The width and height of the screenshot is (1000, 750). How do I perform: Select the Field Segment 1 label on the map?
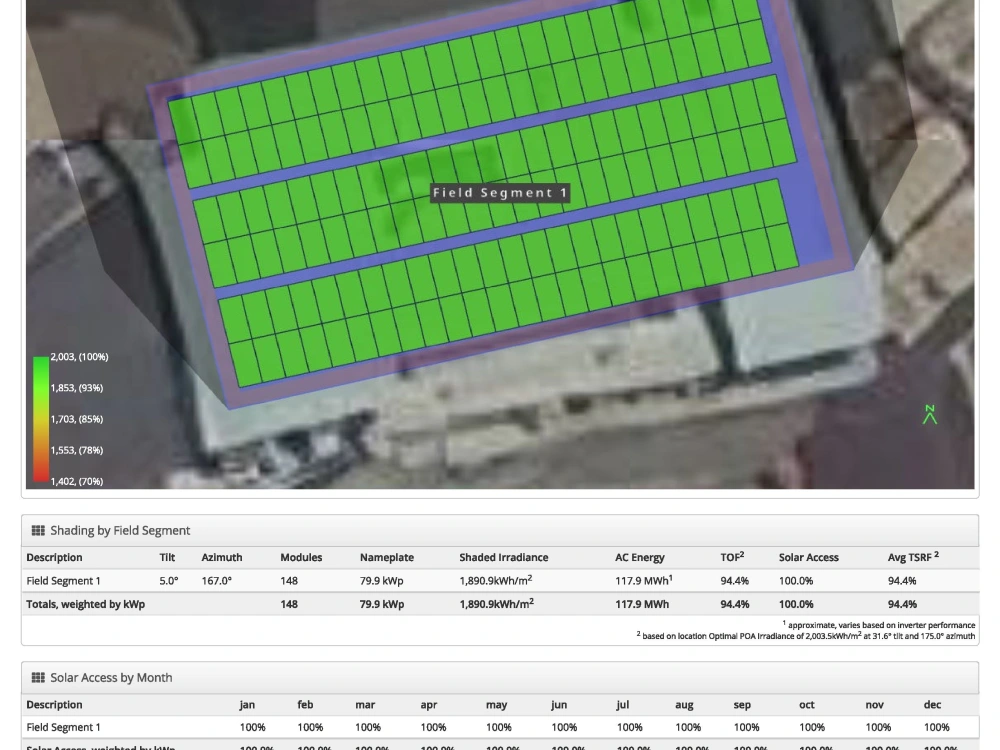(x=500, y=193)
